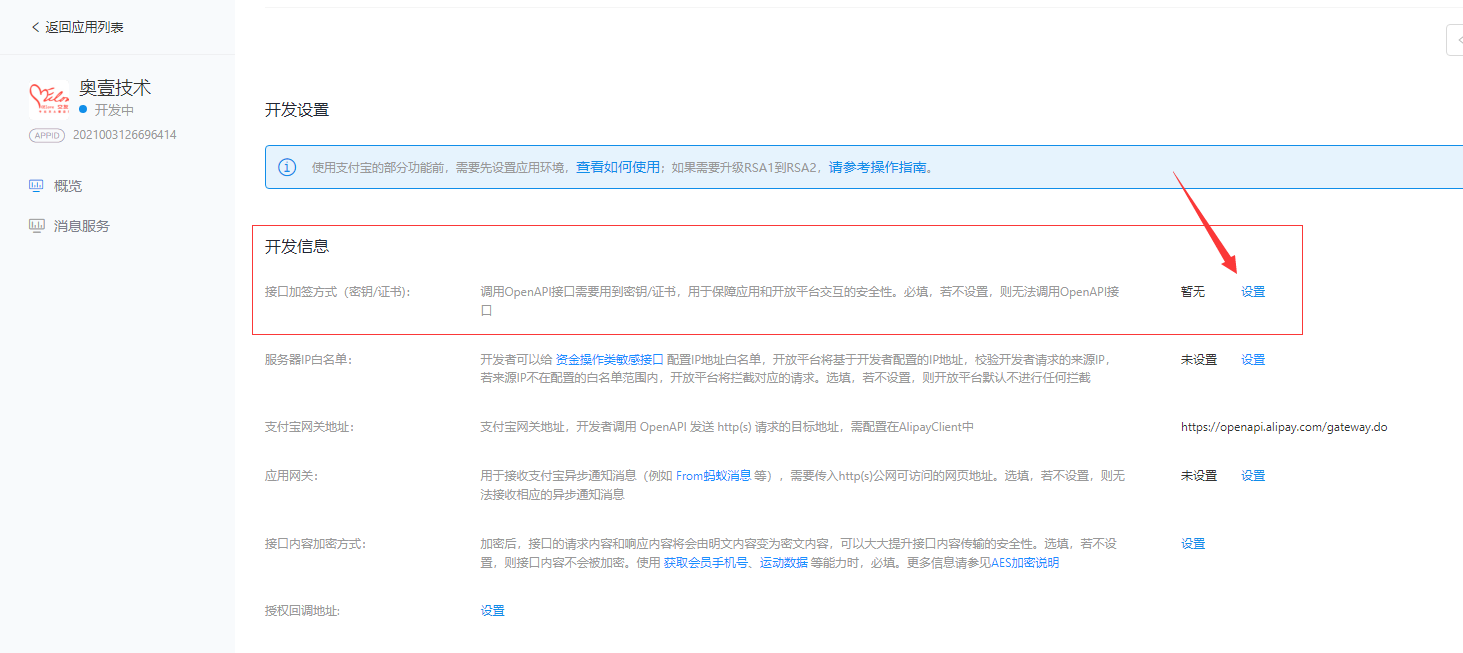Click the 开发设置 heading
Screen dimensions: 1463x653
pyautogui.click(x=297, y=110)
